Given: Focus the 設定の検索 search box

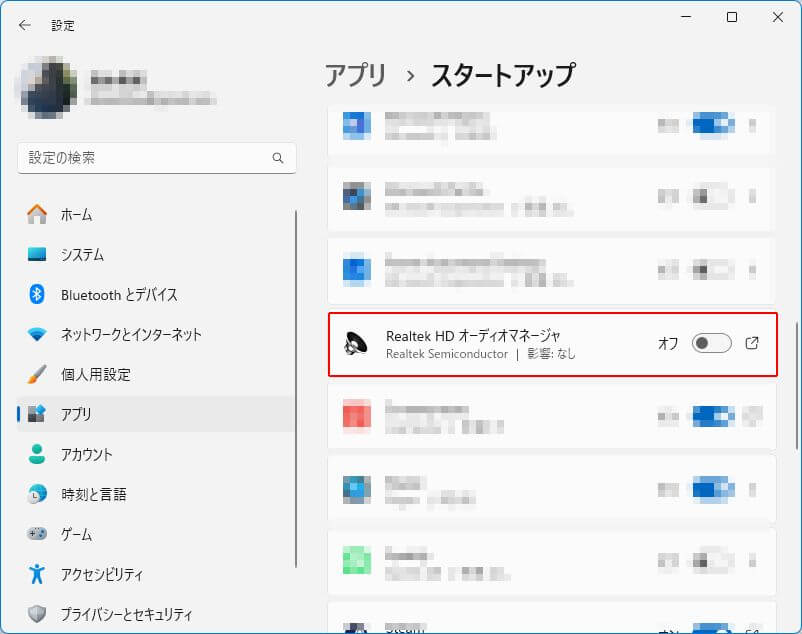Looking at the screenshot, I should 145,158.
